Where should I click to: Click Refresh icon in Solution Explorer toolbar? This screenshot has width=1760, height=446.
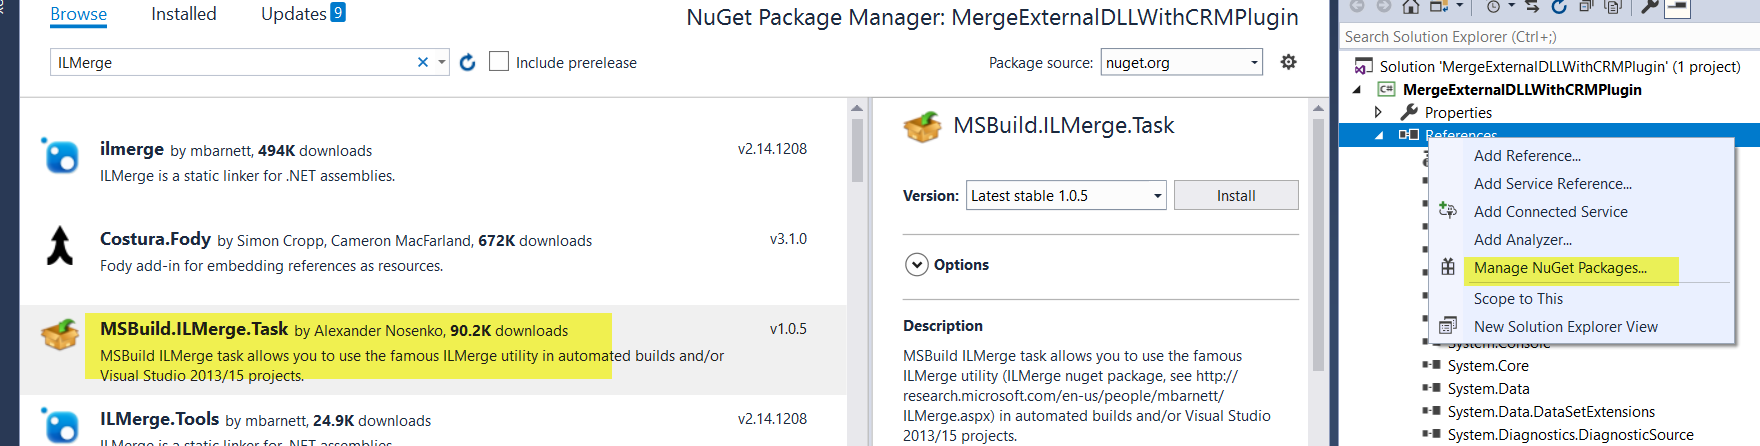point(1559,6)
